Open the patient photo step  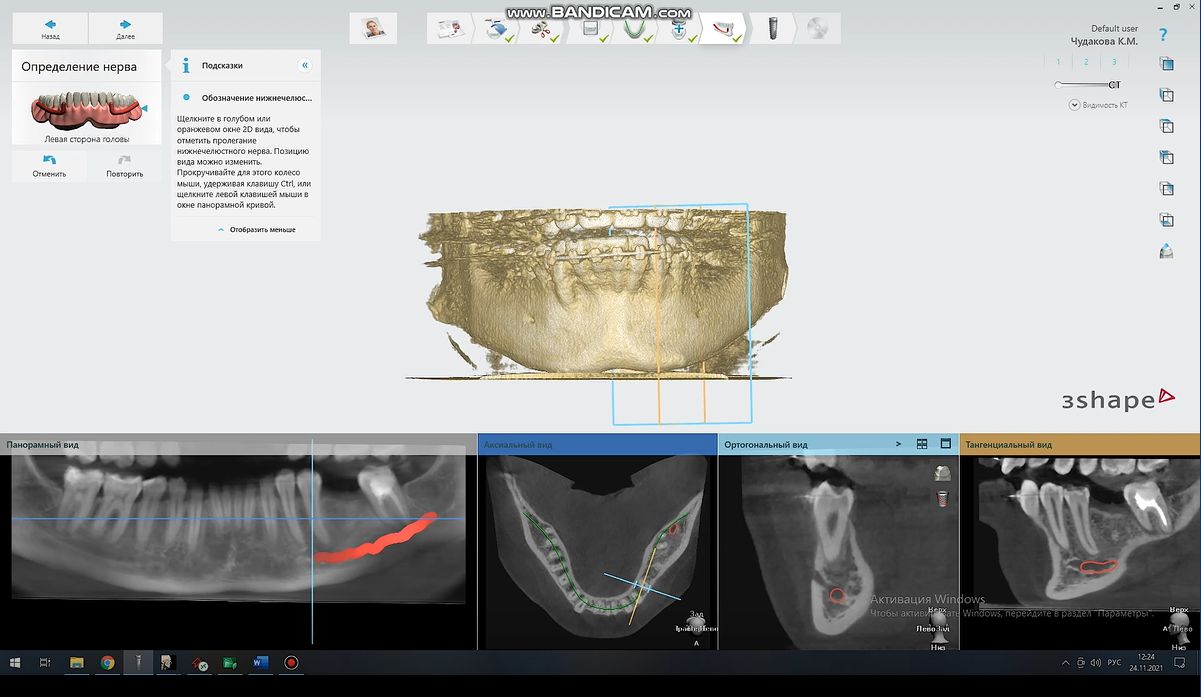pos(373,28)
